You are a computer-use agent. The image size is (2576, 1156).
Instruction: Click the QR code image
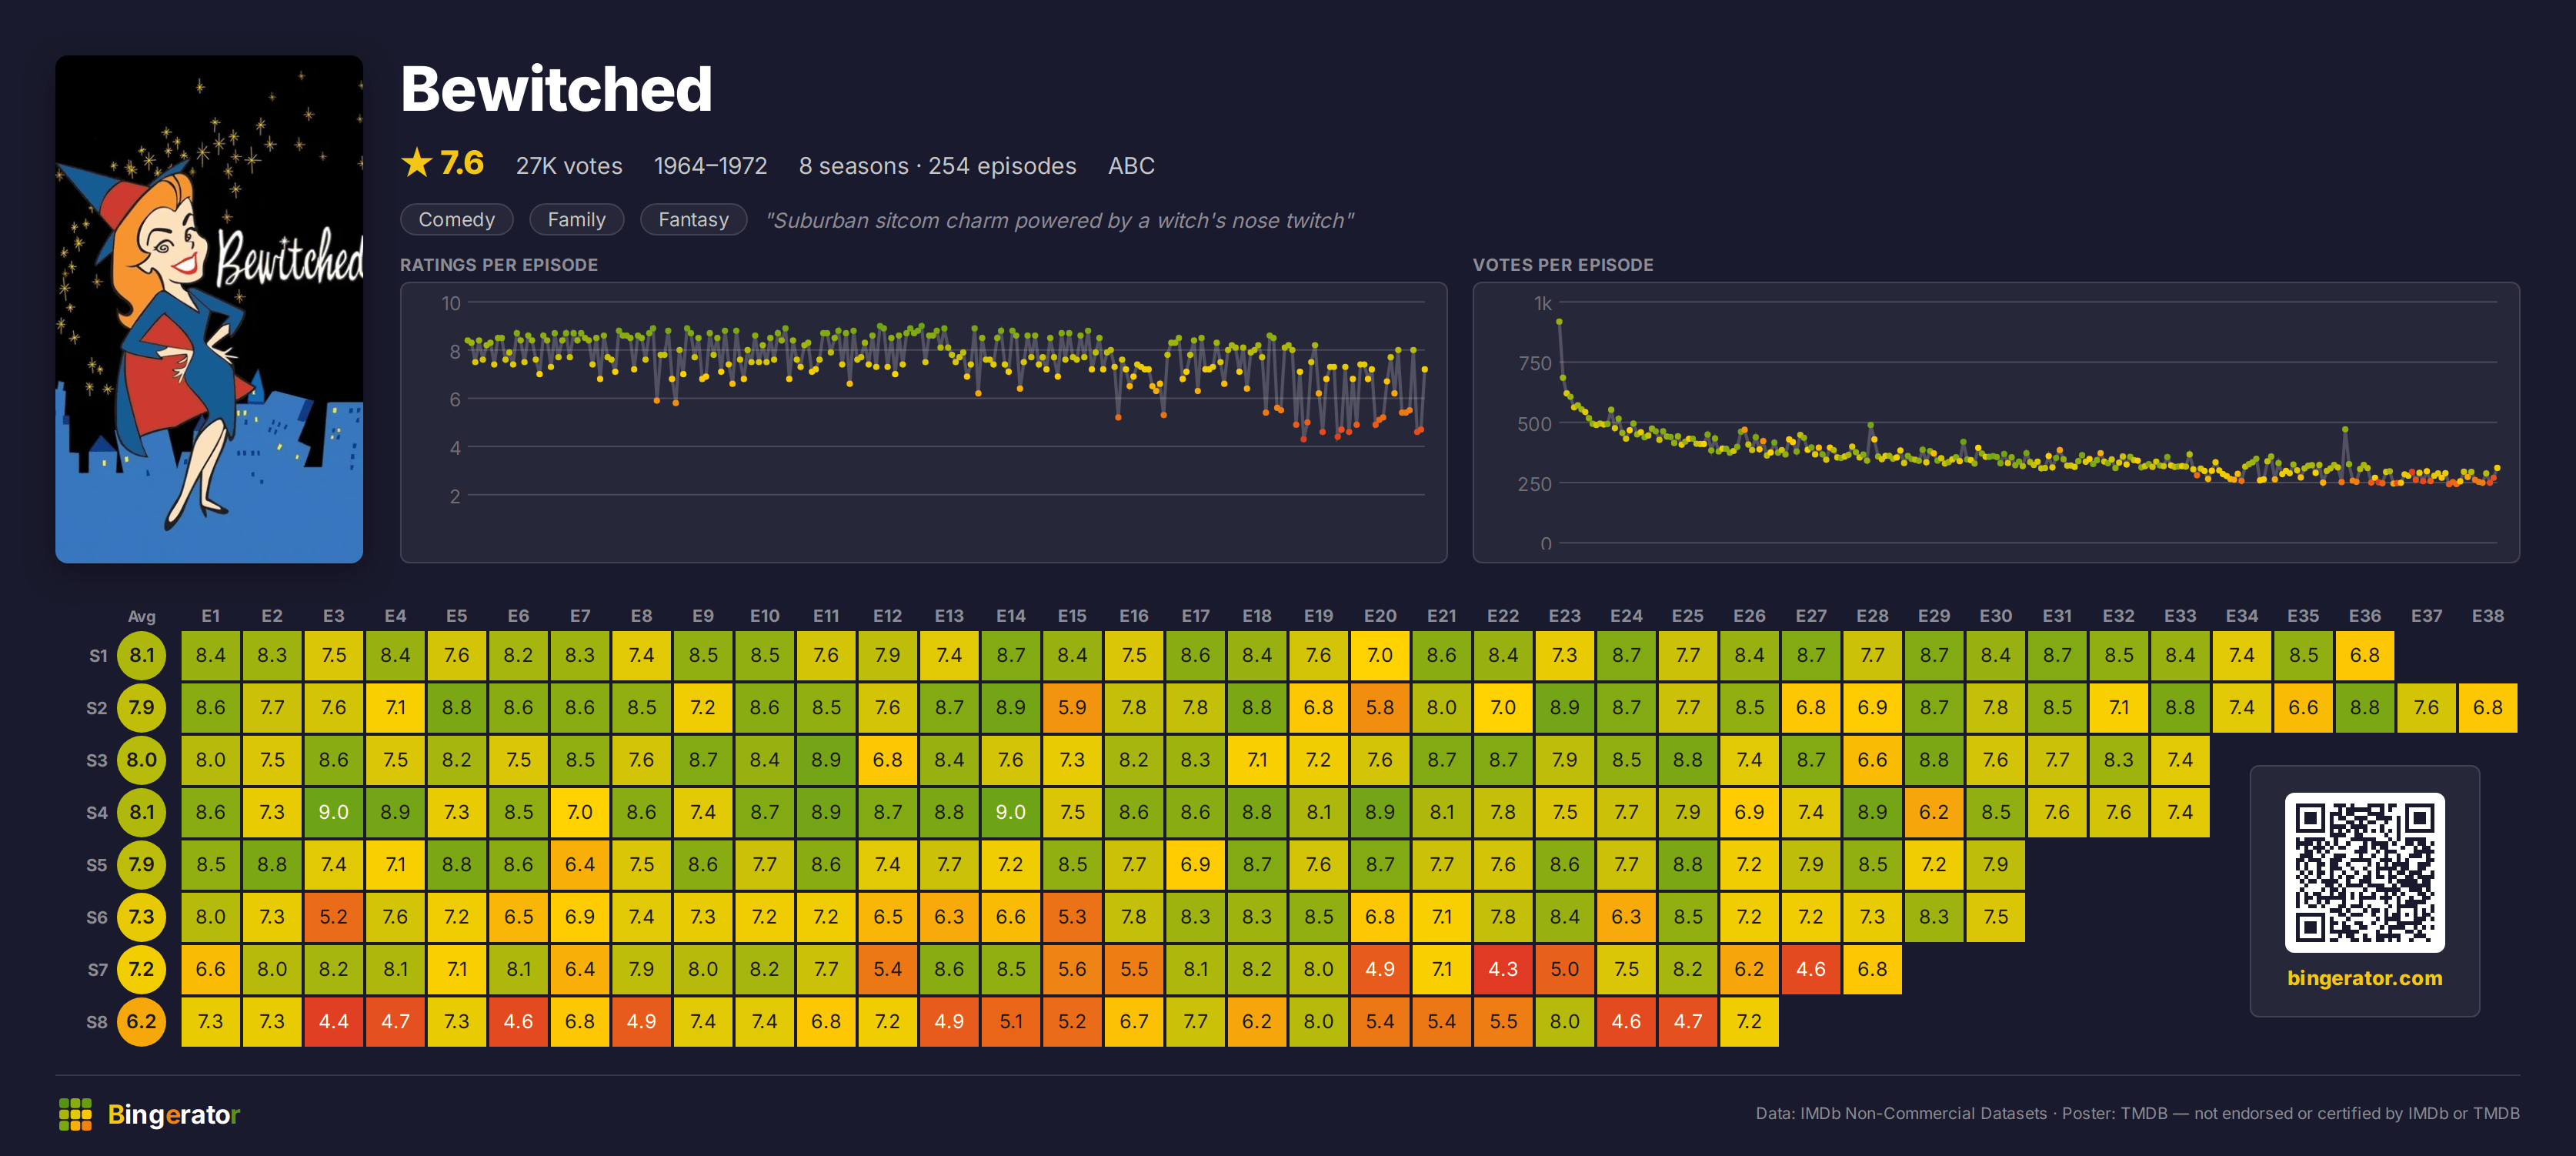point(2364,872)
